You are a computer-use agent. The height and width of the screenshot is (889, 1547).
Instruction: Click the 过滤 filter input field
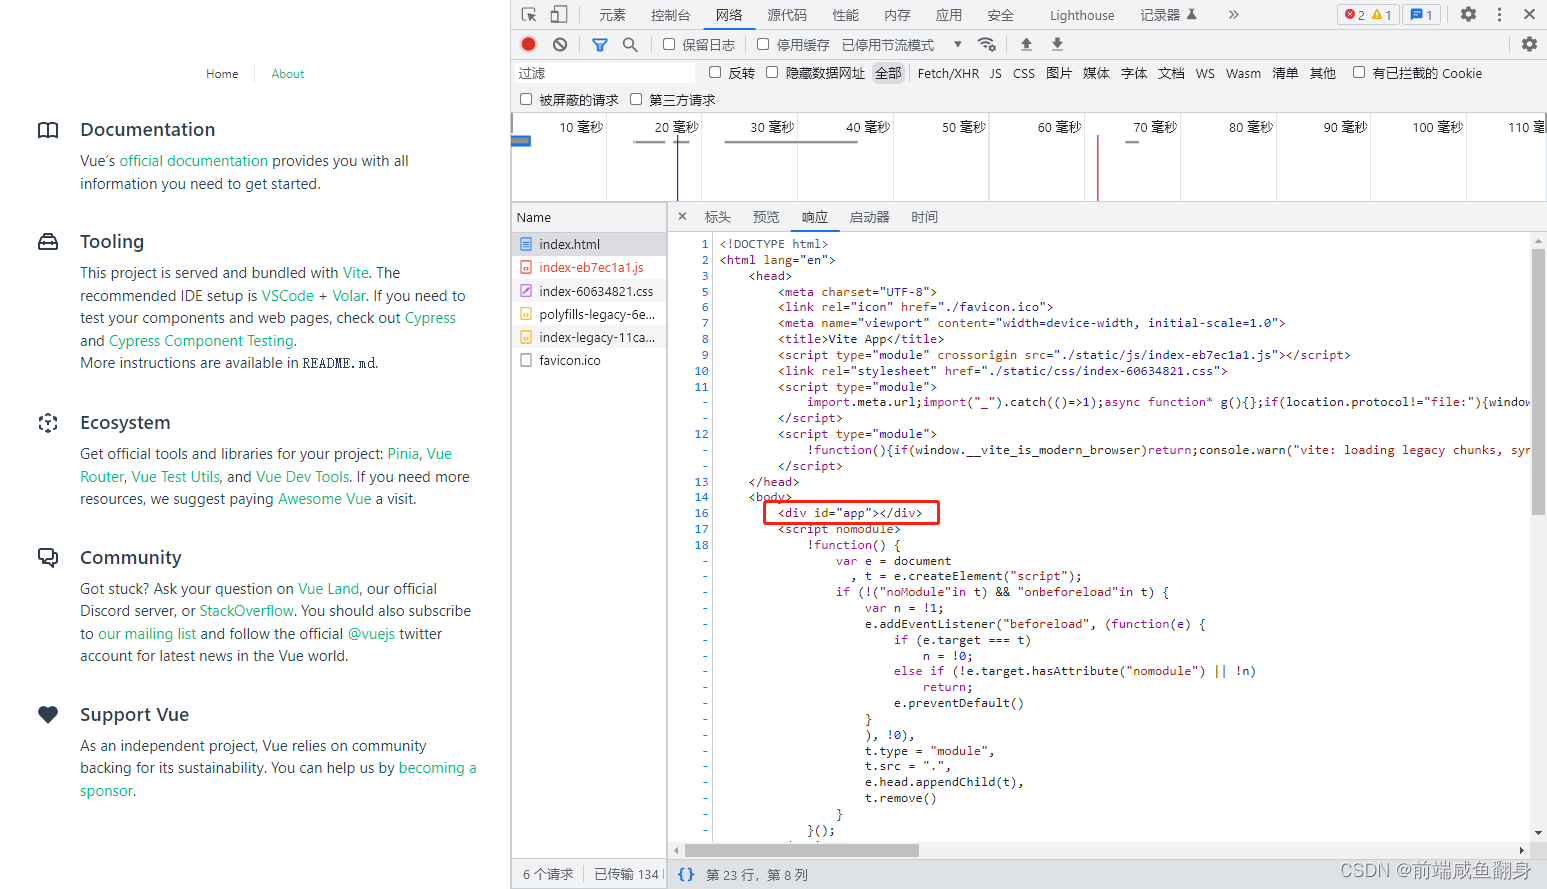pyautogui.click(x=604, y=73)
